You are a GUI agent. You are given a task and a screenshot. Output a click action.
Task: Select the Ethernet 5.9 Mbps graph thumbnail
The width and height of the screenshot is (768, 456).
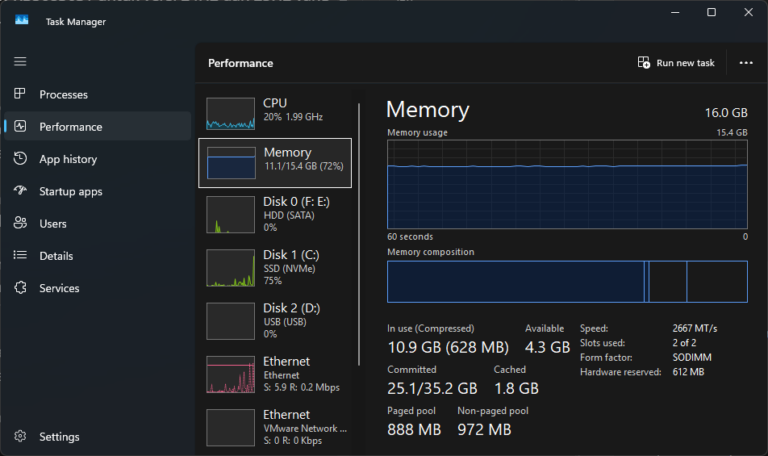pyautogui.click(x=230, y=375)
